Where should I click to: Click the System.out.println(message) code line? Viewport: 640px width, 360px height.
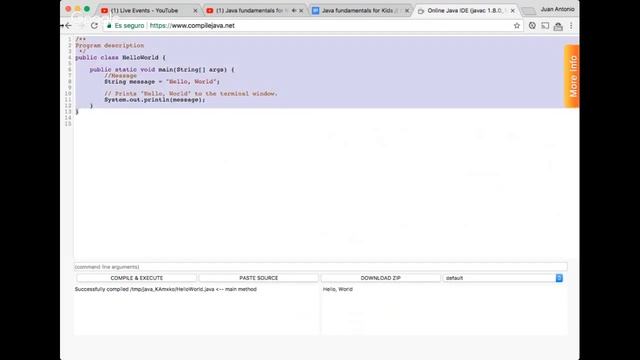click(155, 100)
